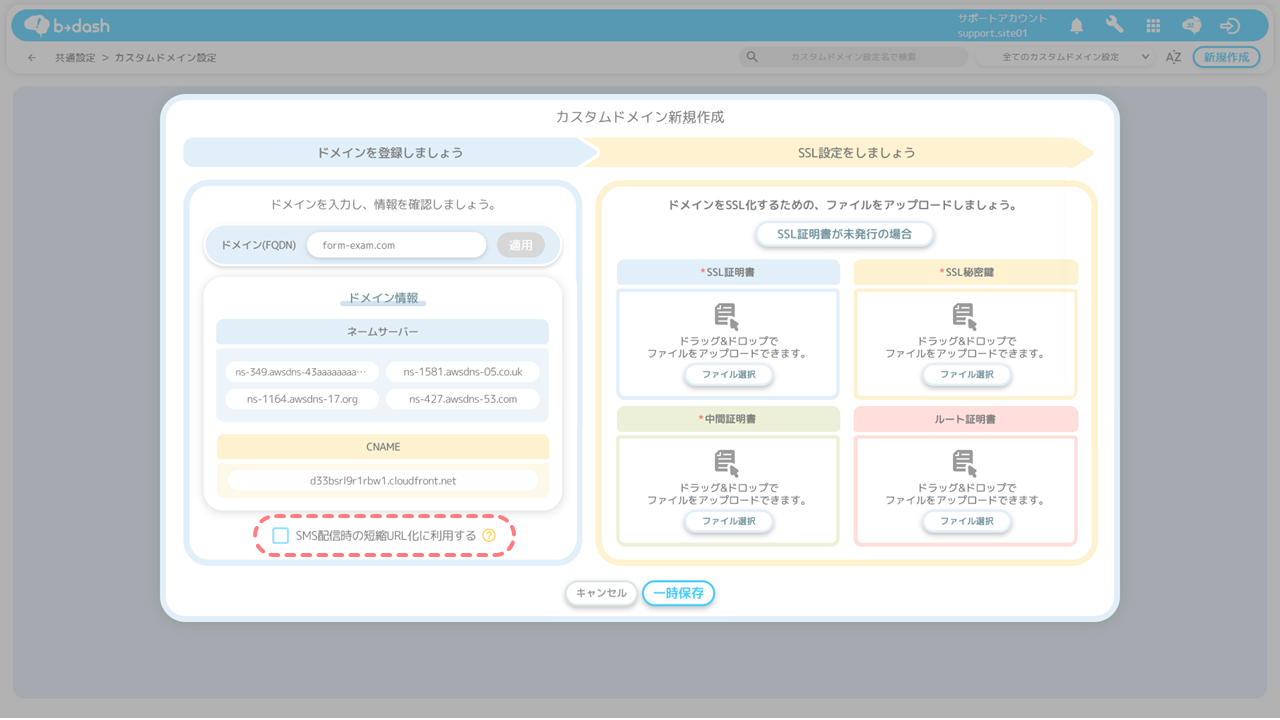Click ファイル選択 under SSL証明書
Screen dimensions: 1280x720
point(728,375)
